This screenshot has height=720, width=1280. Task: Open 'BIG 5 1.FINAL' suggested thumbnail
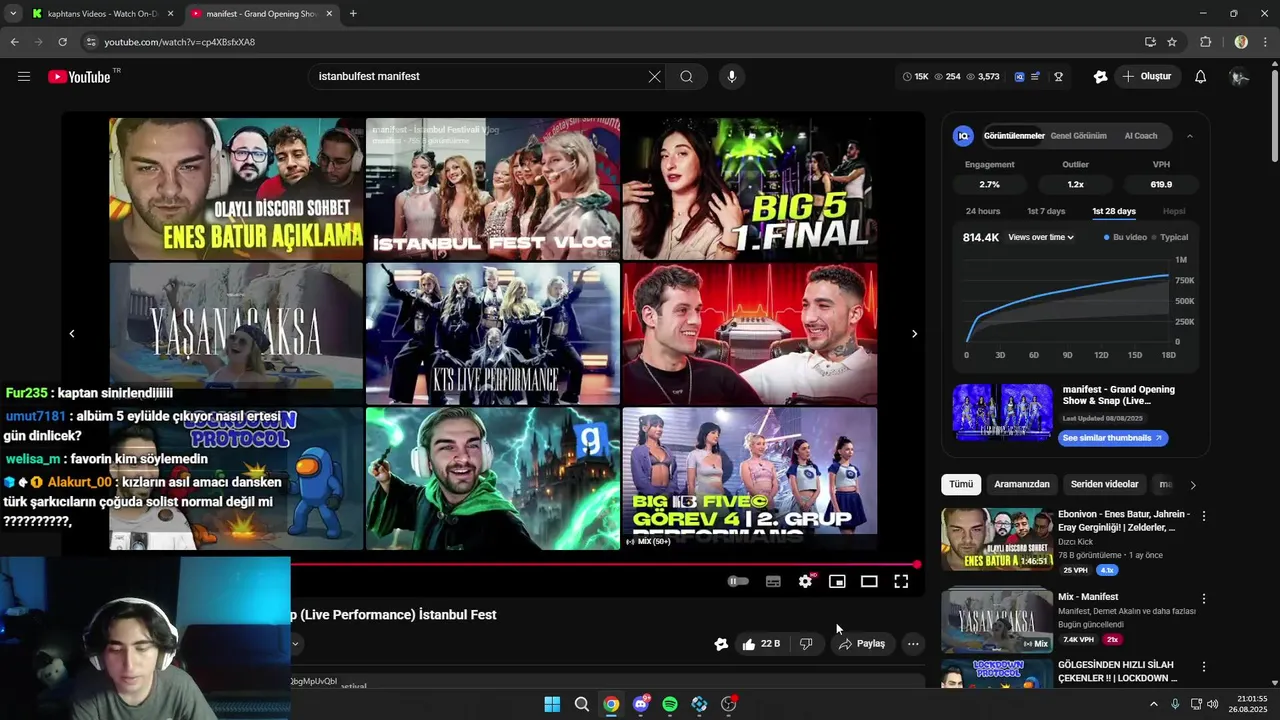click(750, 189)
